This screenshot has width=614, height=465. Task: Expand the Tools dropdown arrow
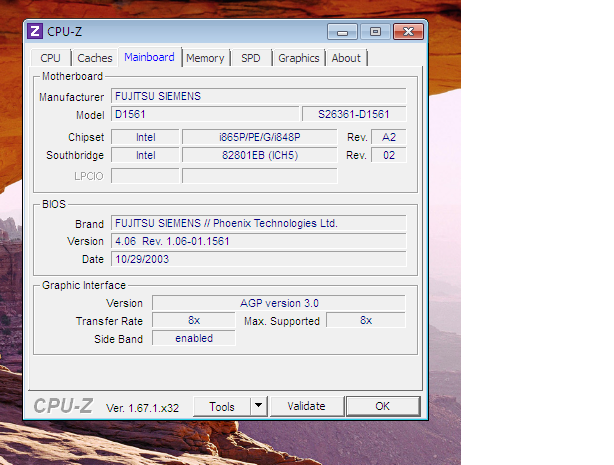pyautogui.click(x=258, y=406)
